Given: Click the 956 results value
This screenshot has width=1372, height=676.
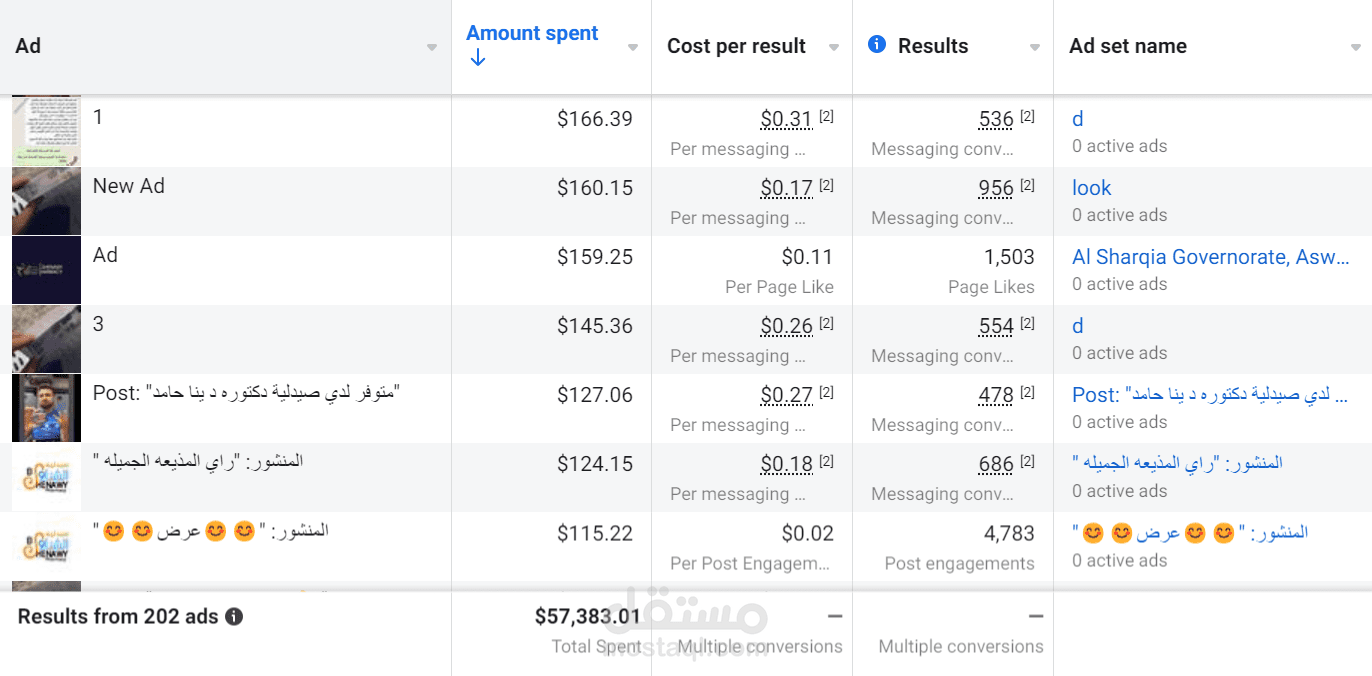Looking at the screenshot, I should 995,189.
